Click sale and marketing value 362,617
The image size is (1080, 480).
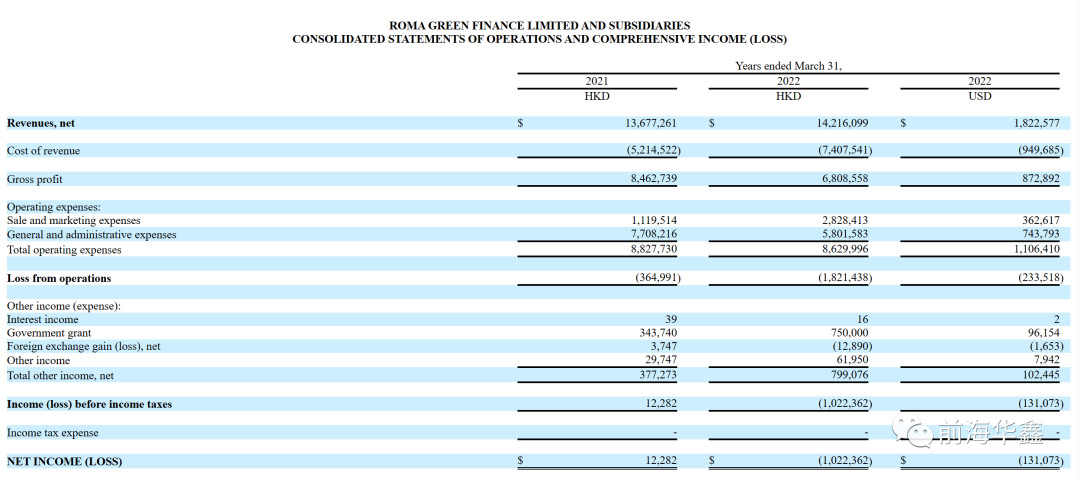pos(1042,220)
